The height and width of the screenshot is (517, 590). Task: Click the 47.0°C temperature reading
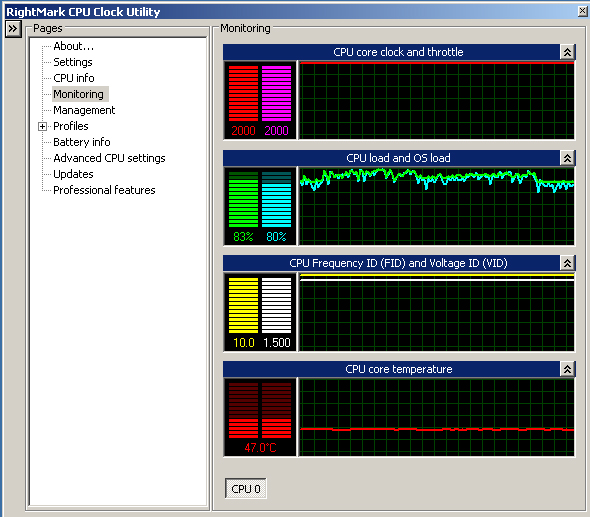[x=260, y=448]
